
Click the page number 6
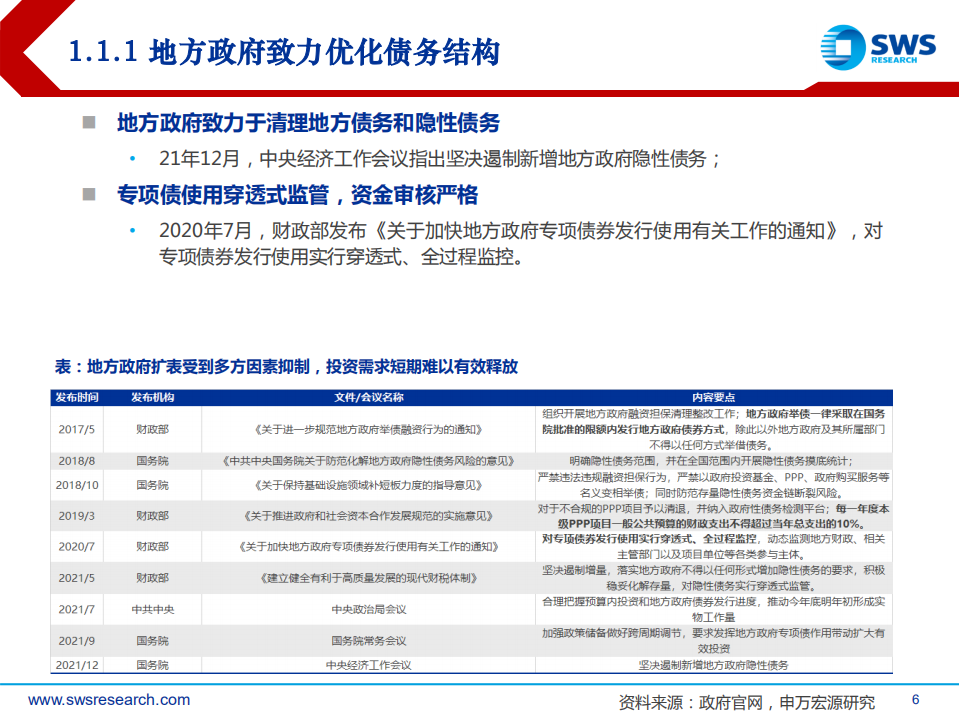click(917, 701)
